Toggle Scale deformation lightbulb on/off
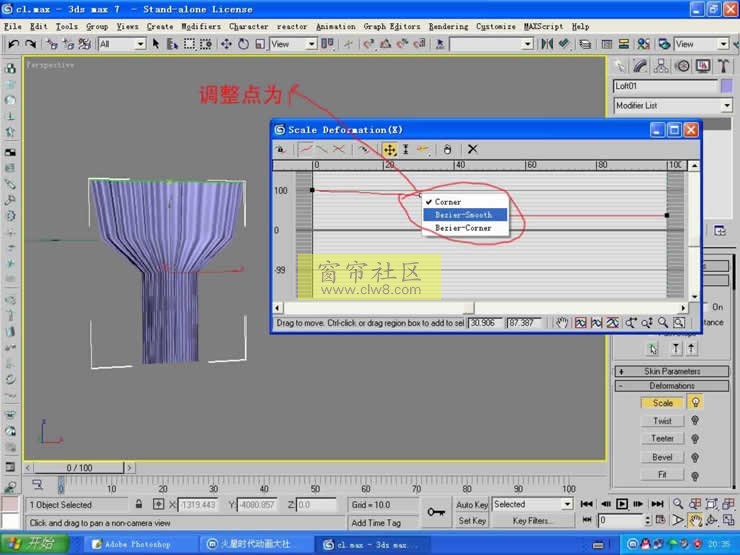The height and width of the screenshot is (555, 740). (x=695, y=403)
